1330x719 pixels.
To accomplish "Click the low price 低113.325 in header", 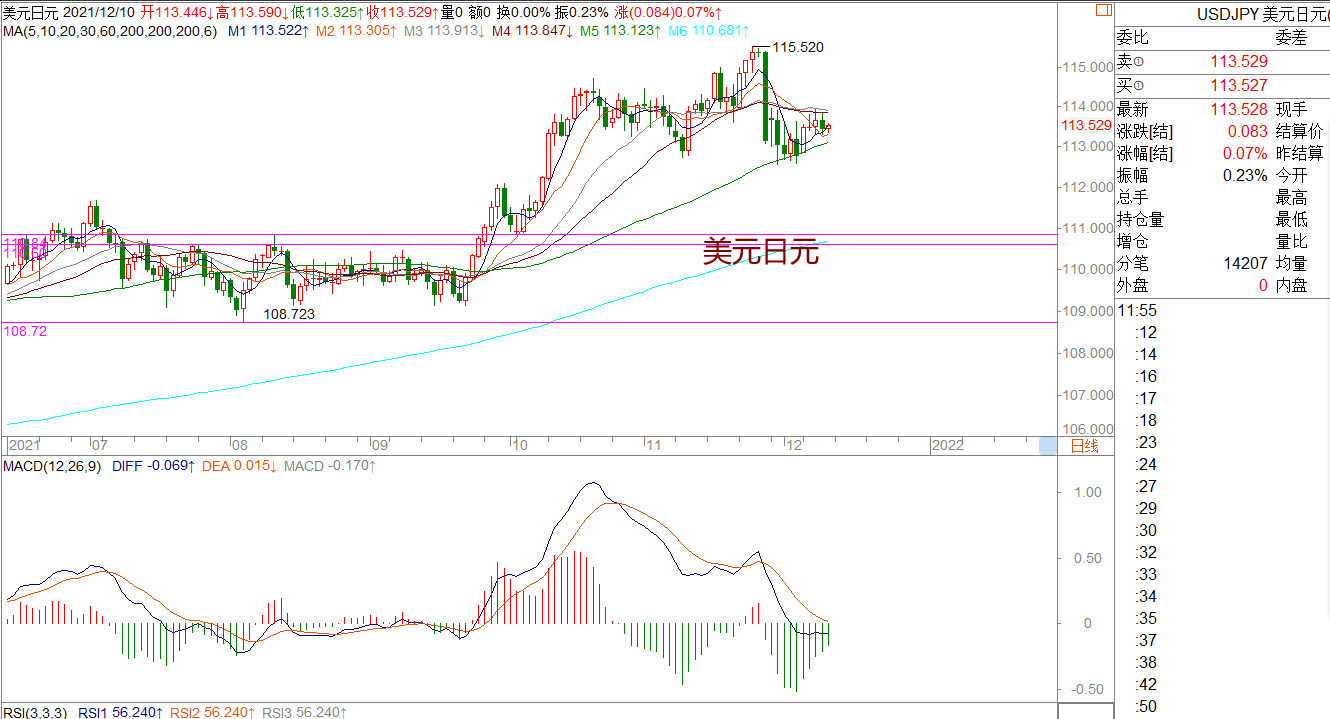I will (x=327, y=12).
